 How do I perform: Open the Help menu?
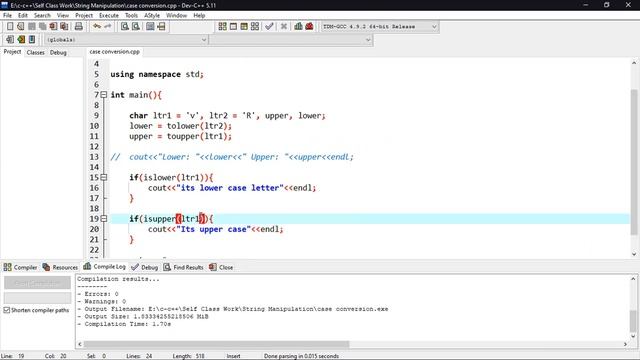click(x=199, y=16)
